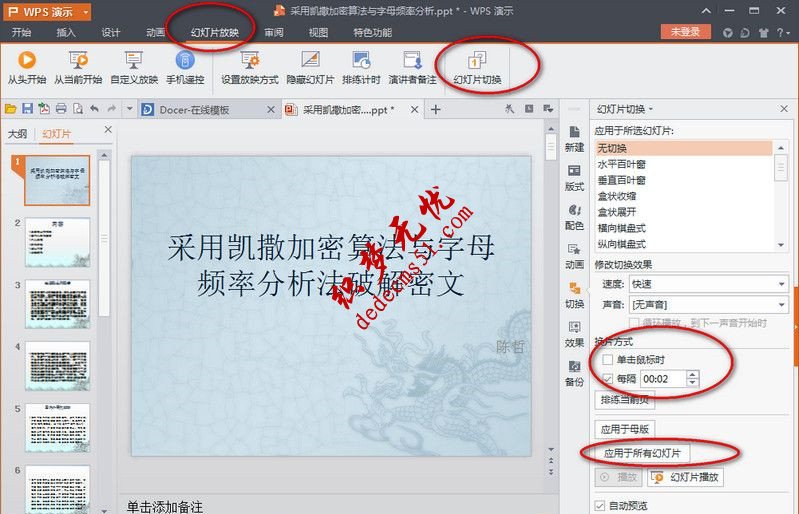
Task: Open custom slideshow (自定义放映)
Action: [x=134, y=67]
